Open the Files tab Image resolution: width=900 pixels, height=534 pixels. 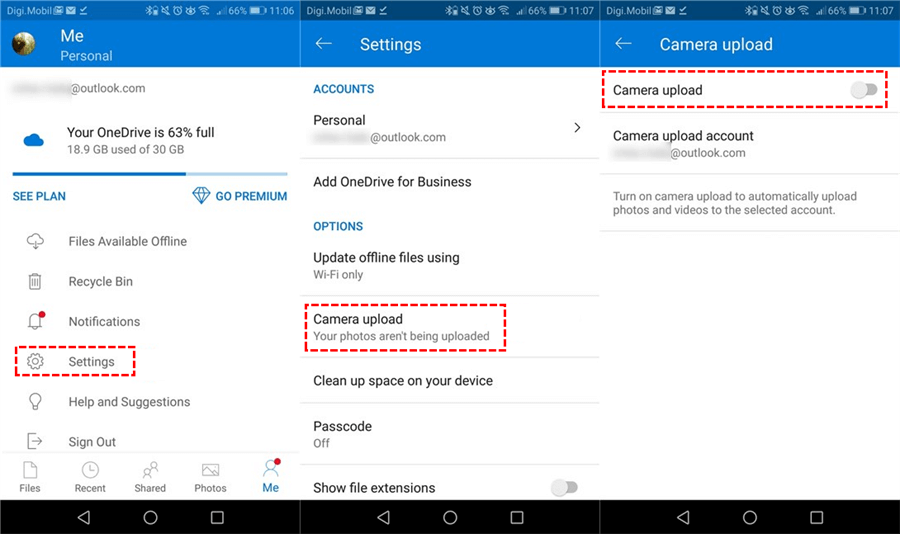(x=30, y=477)
